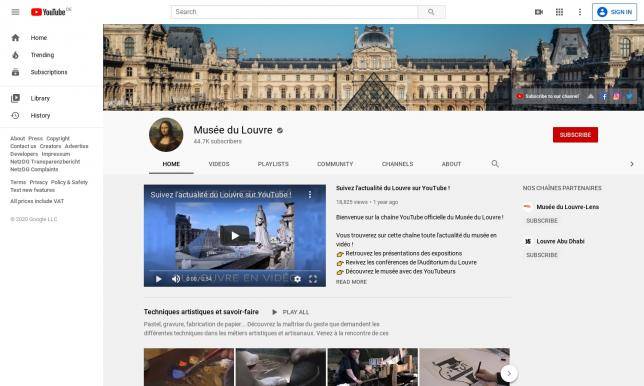Screen dimensions: 644x386
Task: Click the video progress bar
Action: click(235, 271)
